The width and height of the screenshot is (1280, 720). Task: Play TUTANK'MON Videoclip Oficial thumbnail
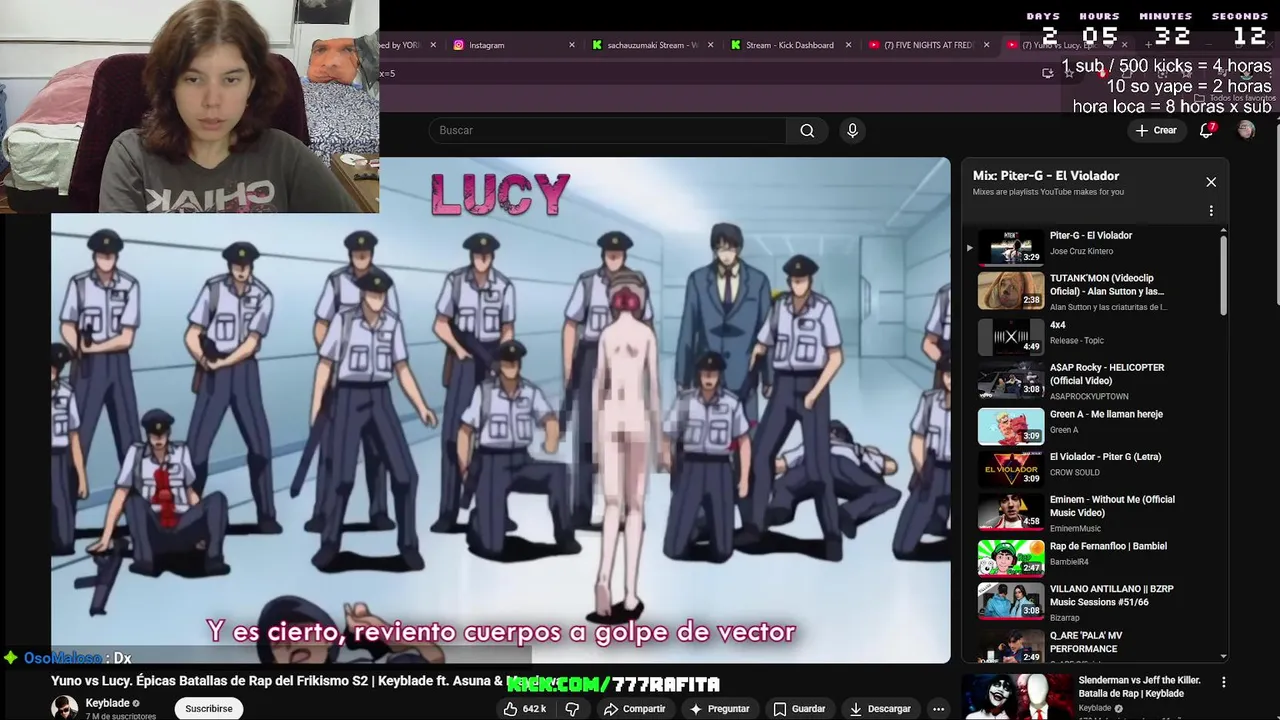[1011, 291]
